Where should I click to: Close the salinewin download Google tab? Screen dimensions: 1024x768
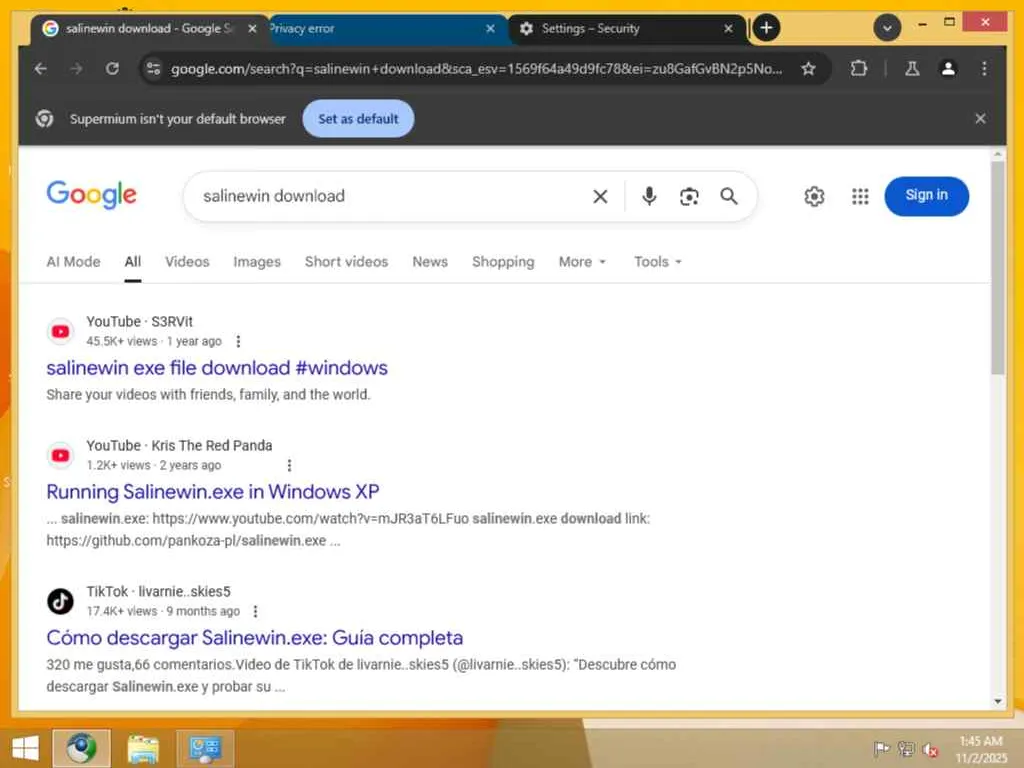coord(252,29)
